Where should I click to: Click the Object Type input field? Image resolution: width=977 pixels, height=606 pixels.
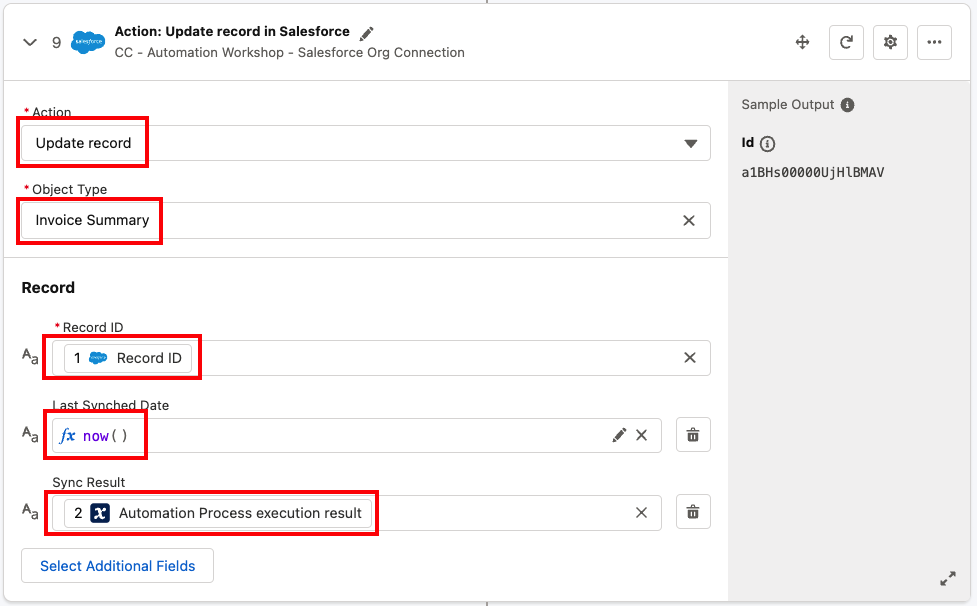(x=400, y=221)
